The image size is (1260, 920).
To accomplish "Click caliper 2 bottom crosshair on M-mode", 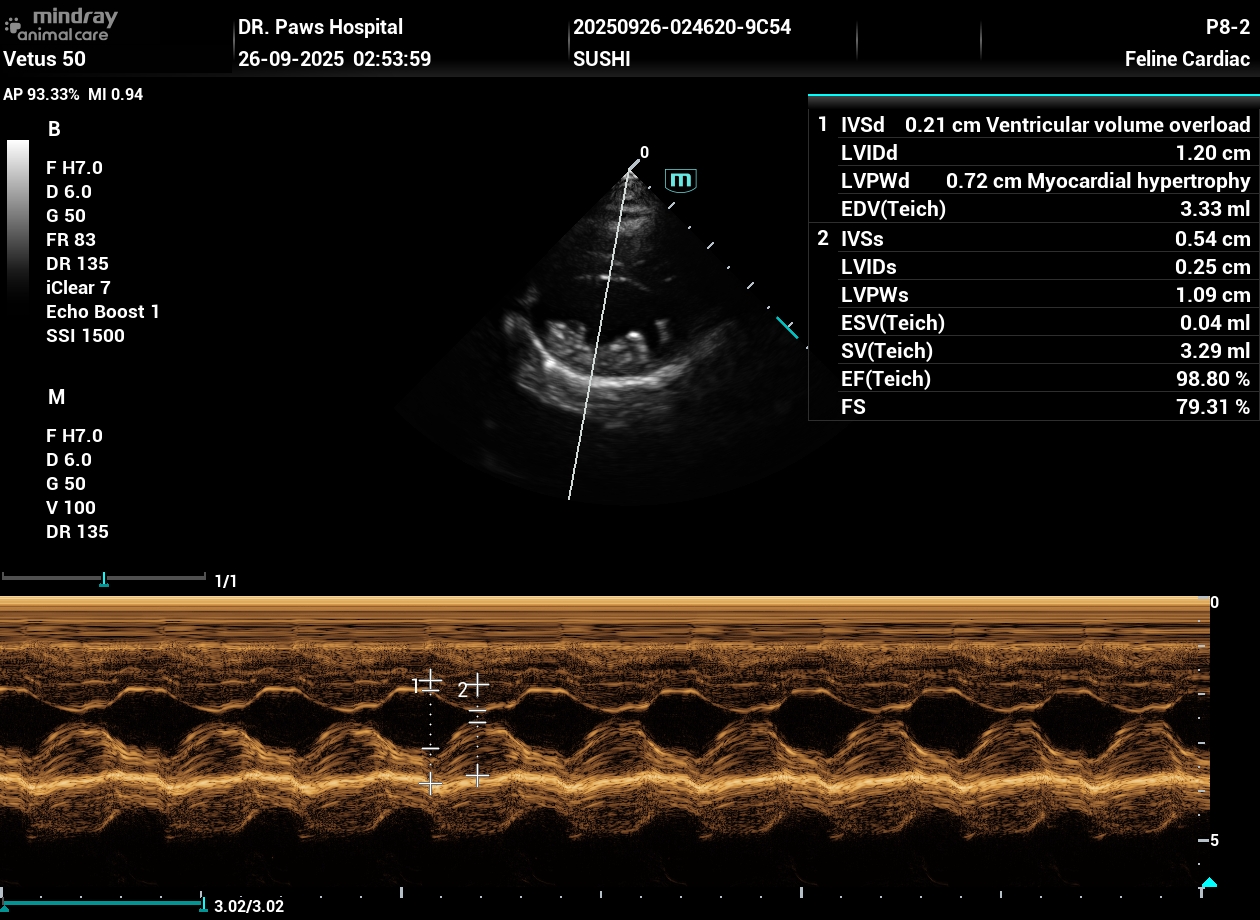I will coord(478,775).
